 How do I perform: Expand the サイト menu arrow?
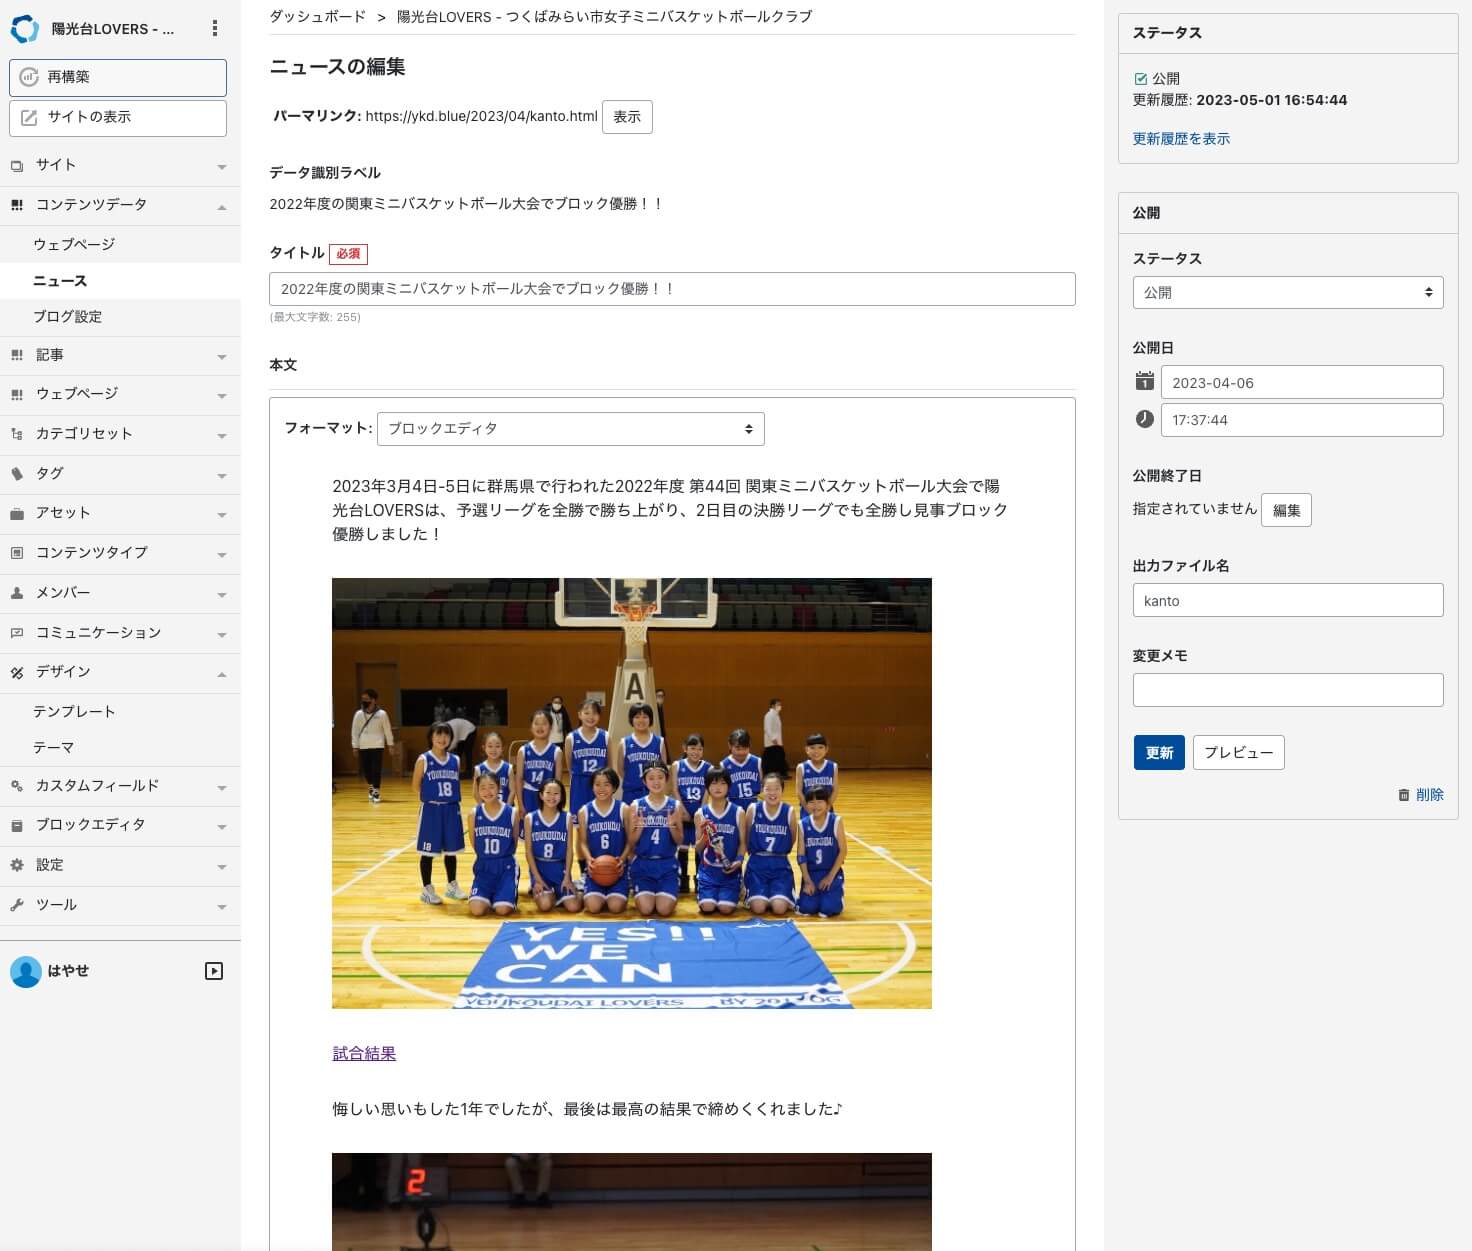click(x=222, y=167)
